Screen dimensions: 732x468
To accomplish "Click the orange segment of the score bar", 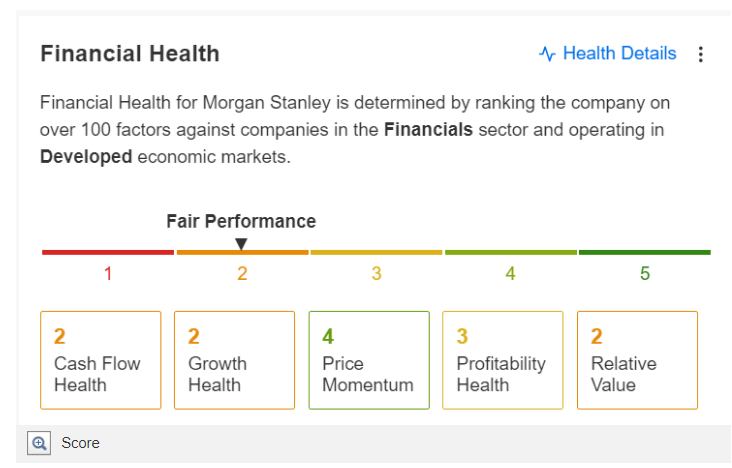I will (x=242, y=252).
